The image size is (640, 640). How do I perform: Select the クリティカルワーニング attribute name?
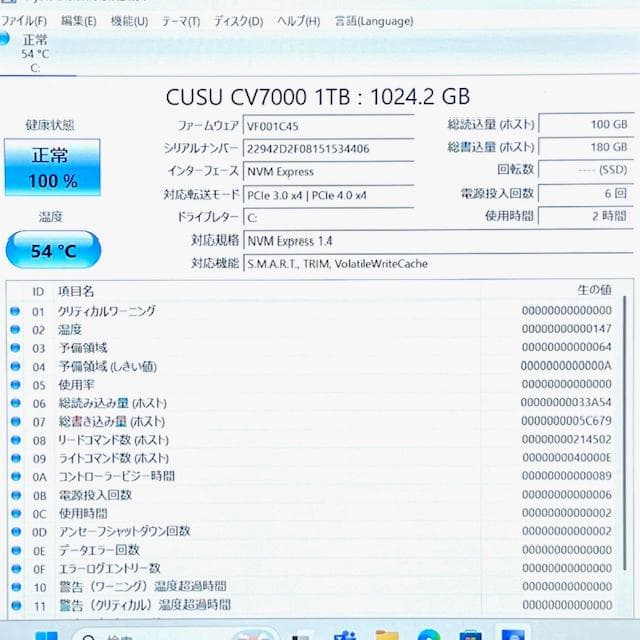tap(107, 311)
